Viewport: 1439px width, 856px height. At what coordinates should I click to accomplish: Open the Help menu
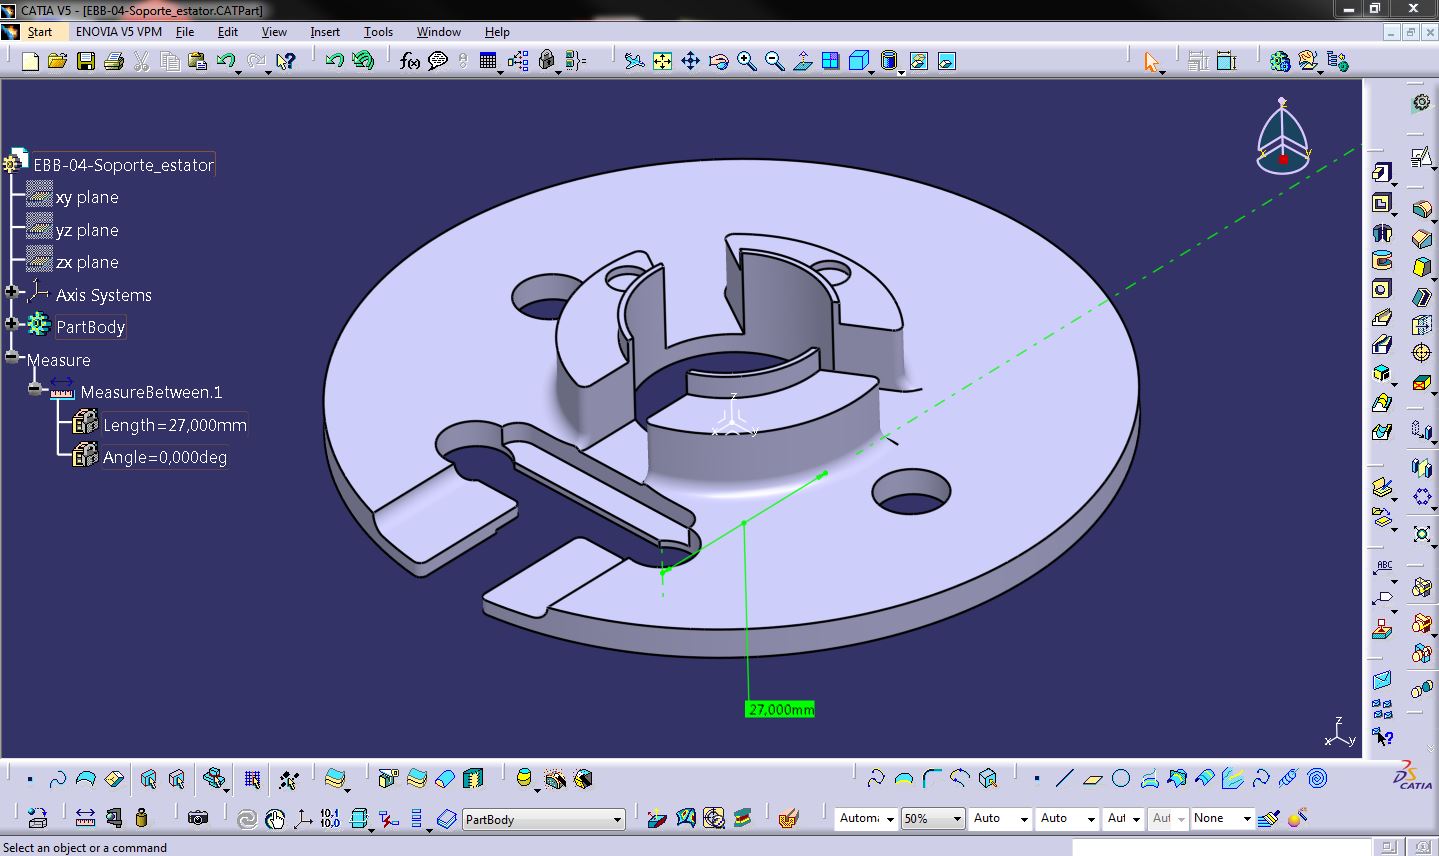click(x=497, y=32)
